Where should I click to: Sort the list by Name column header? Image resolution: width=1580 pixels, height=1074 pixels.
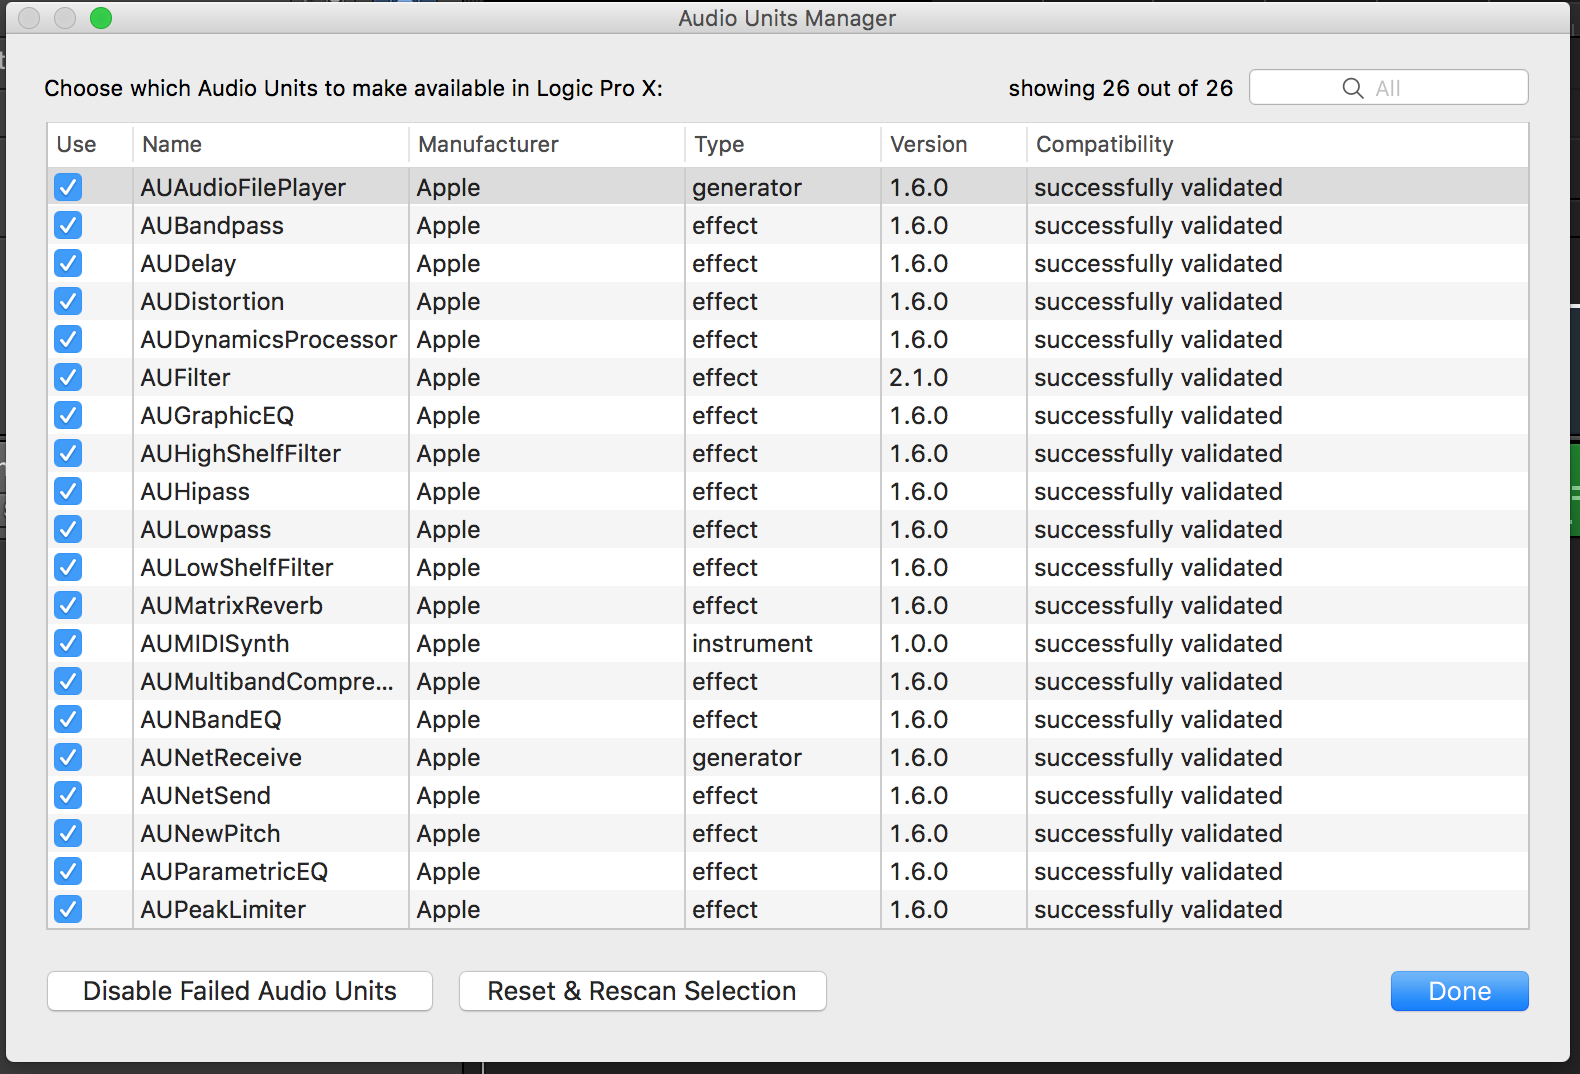click(x=271, y=144)
